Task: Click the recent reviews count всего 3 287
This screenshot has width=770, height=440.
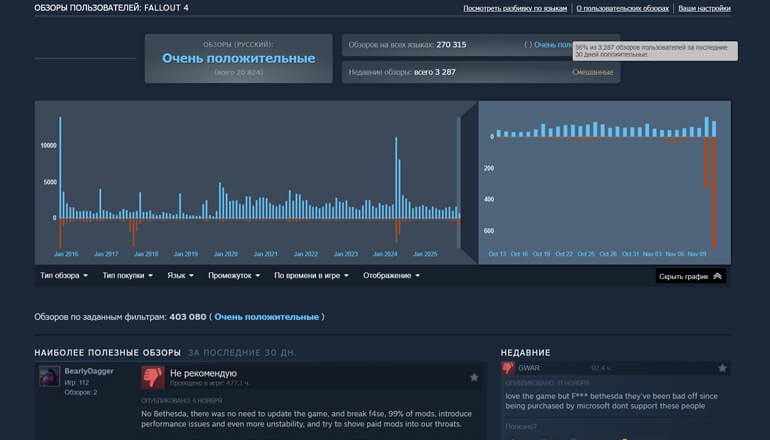Action: coord(435,72)
